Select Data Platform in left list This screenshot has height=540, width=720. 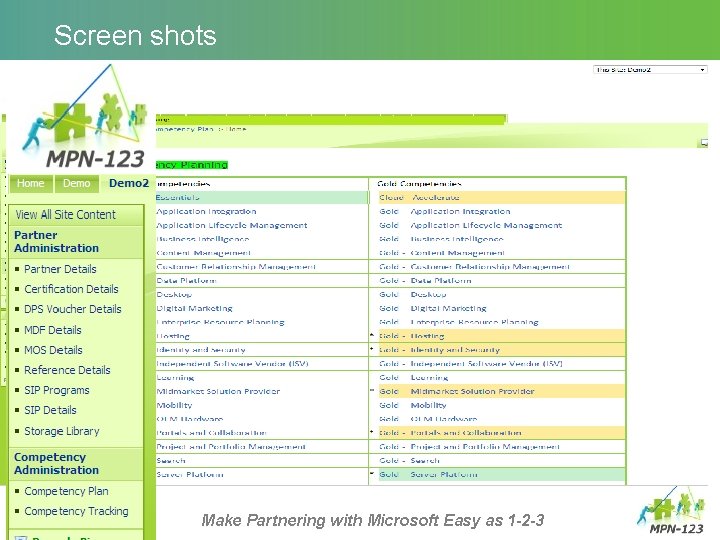point(186,281)
